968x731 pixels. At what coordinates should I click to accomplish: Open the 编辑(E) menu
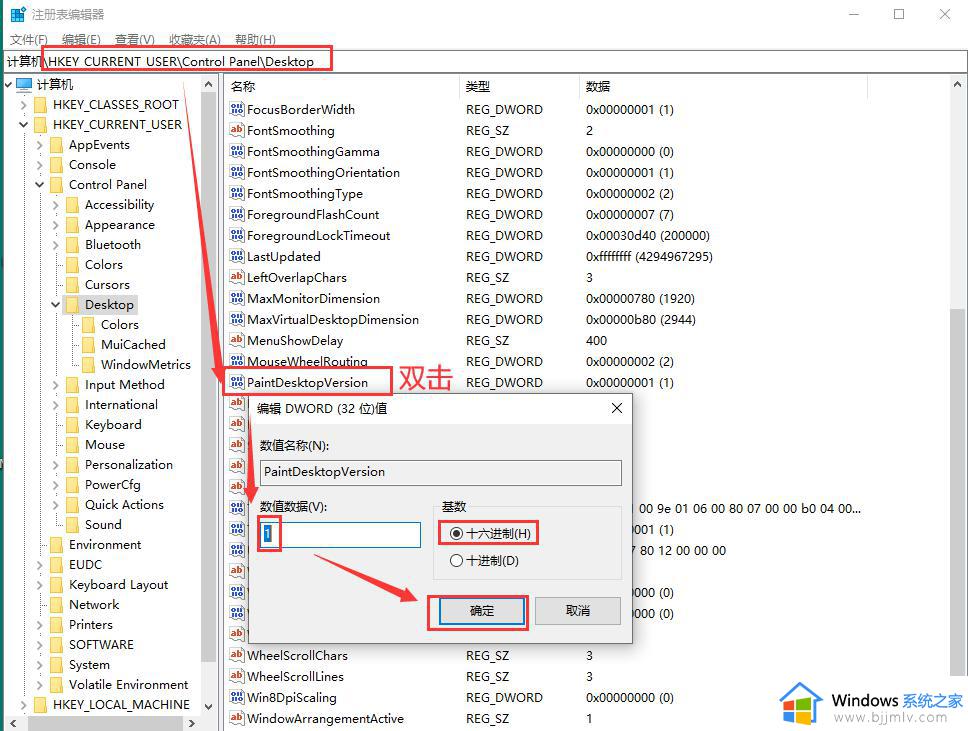pyautogui.click(x=81, y=40)
